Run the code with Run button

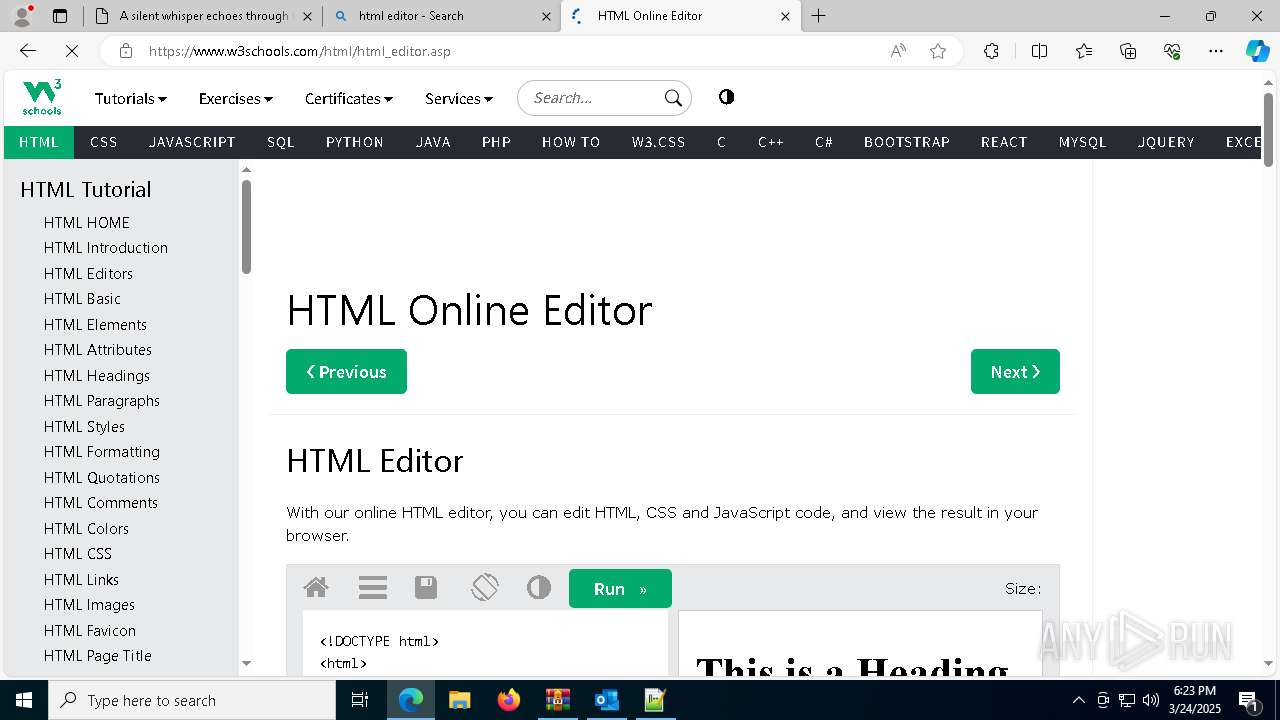pyautogui.click(x=620, y=589)
